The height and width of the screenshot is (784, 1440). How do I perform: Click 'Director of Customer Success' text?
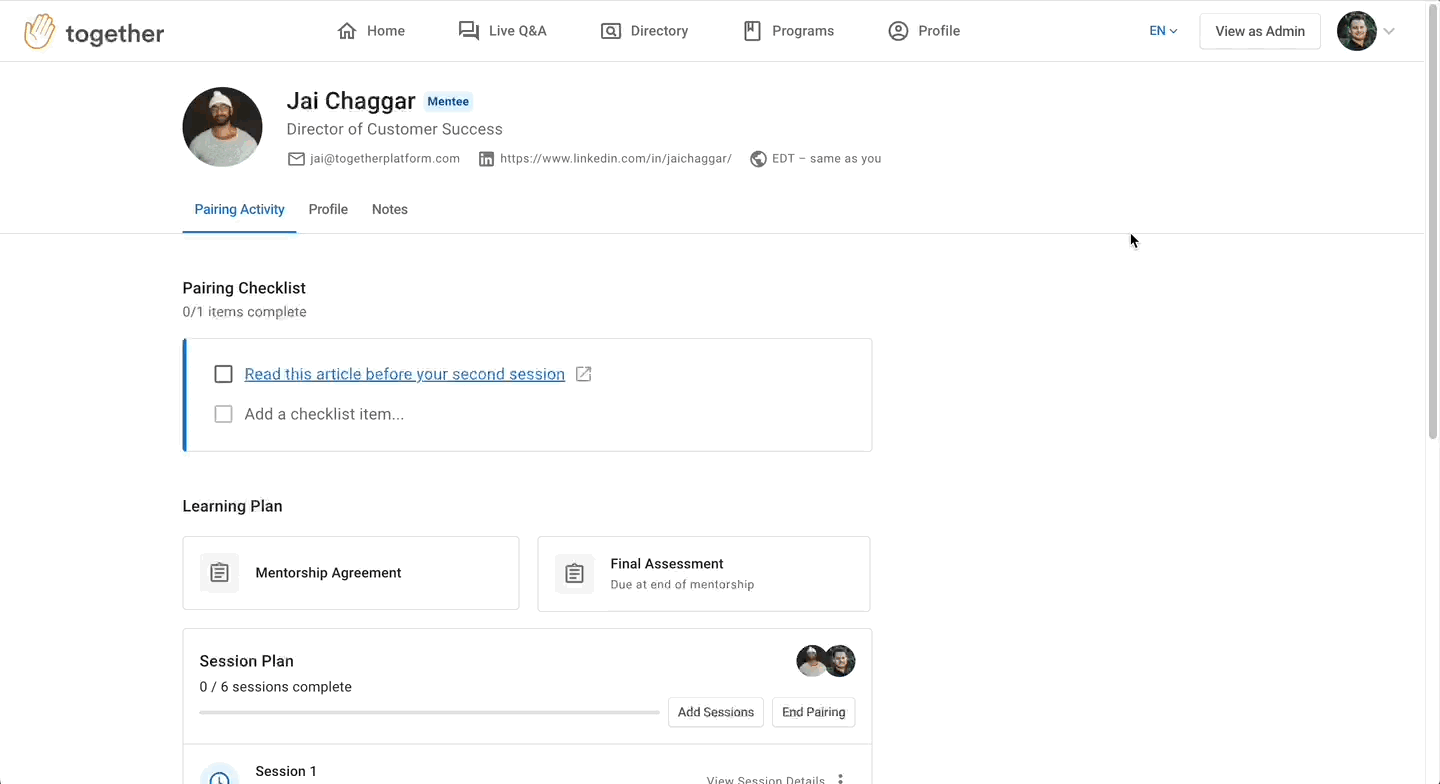[x=395, y=129]
